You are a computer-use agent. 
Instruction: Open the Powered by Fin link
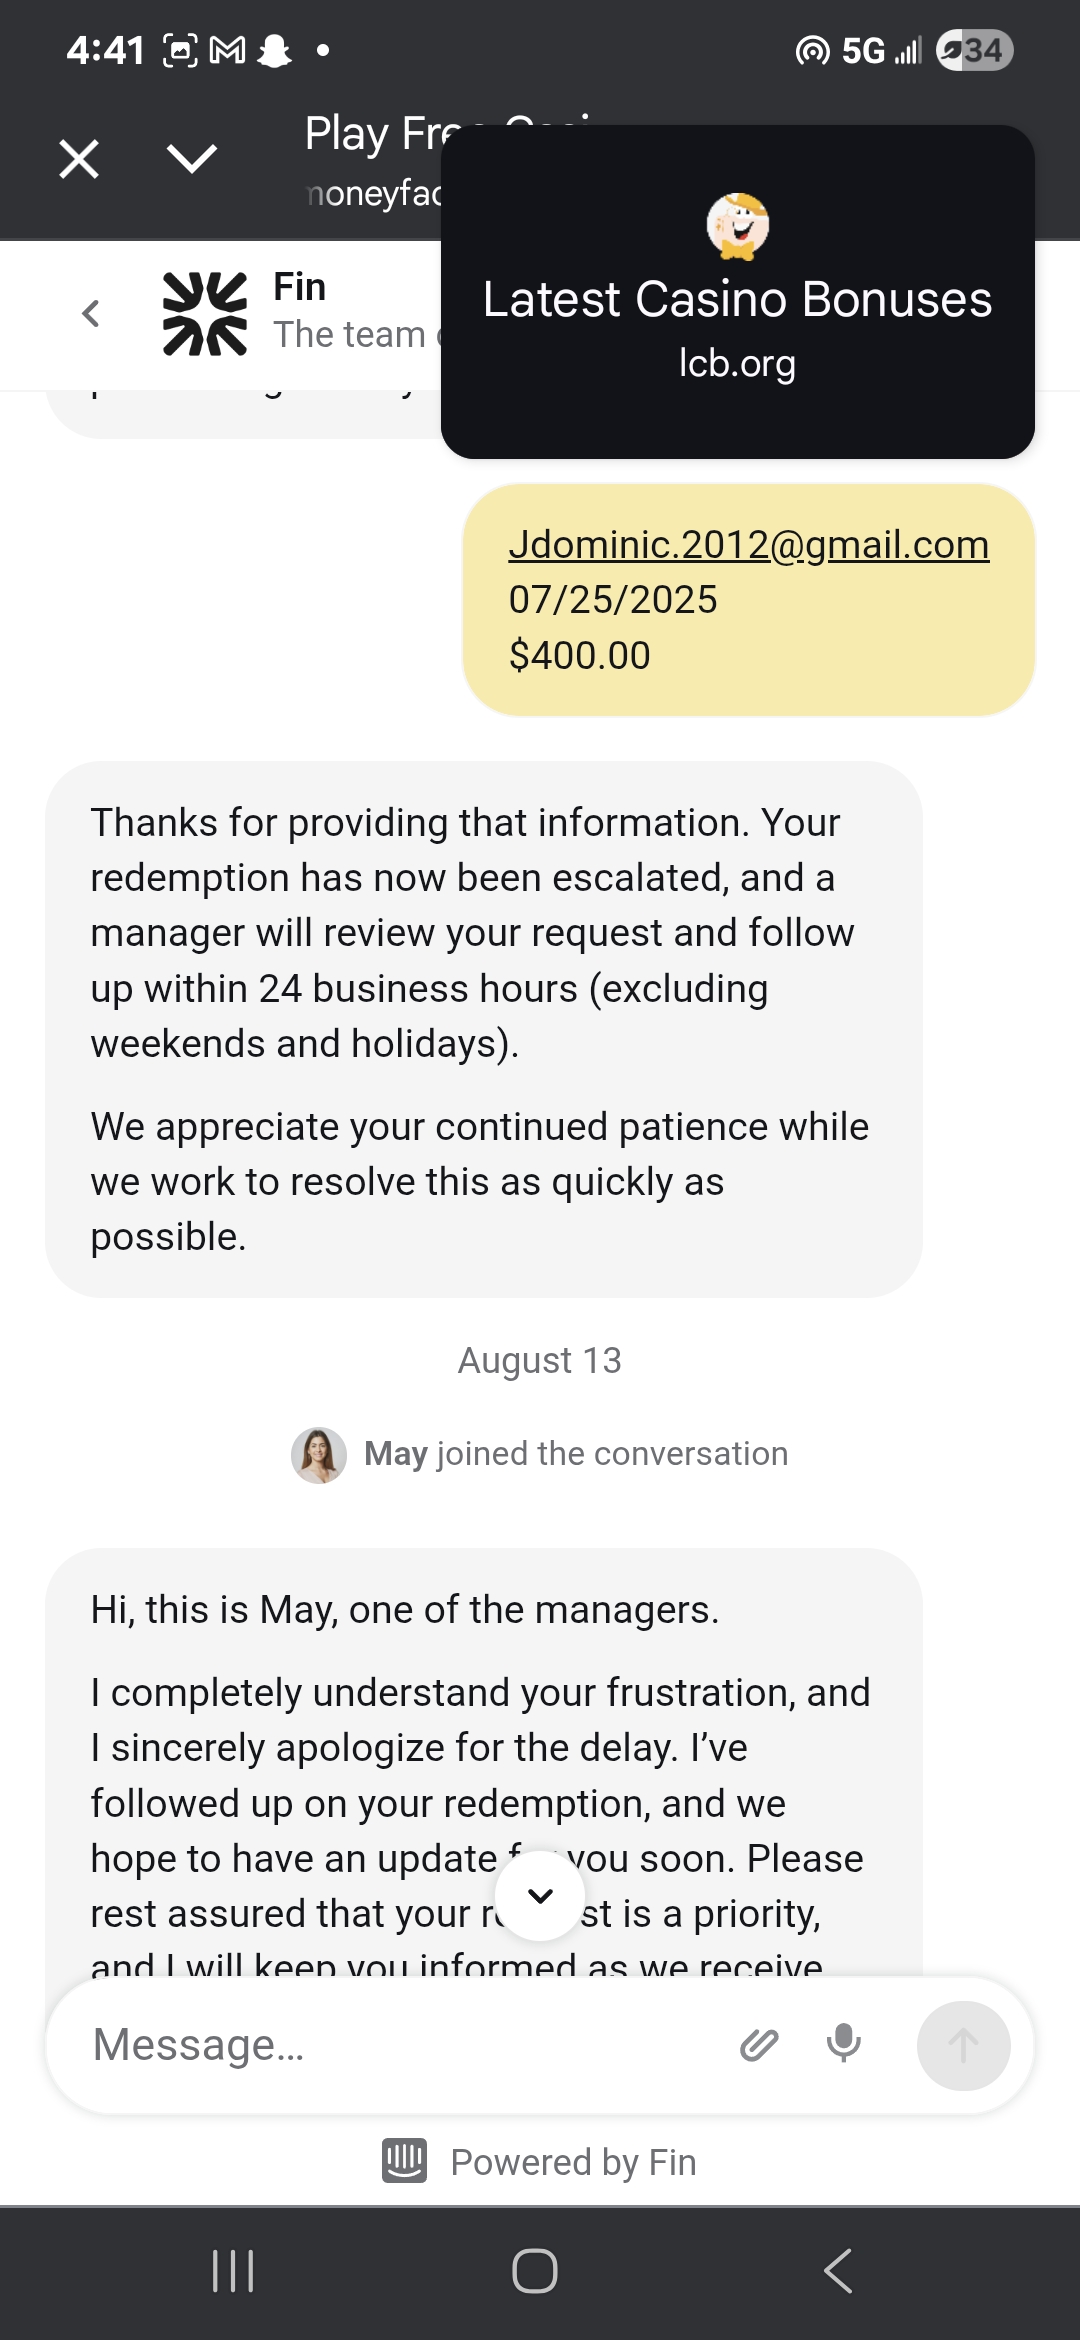pos(573,2162)
